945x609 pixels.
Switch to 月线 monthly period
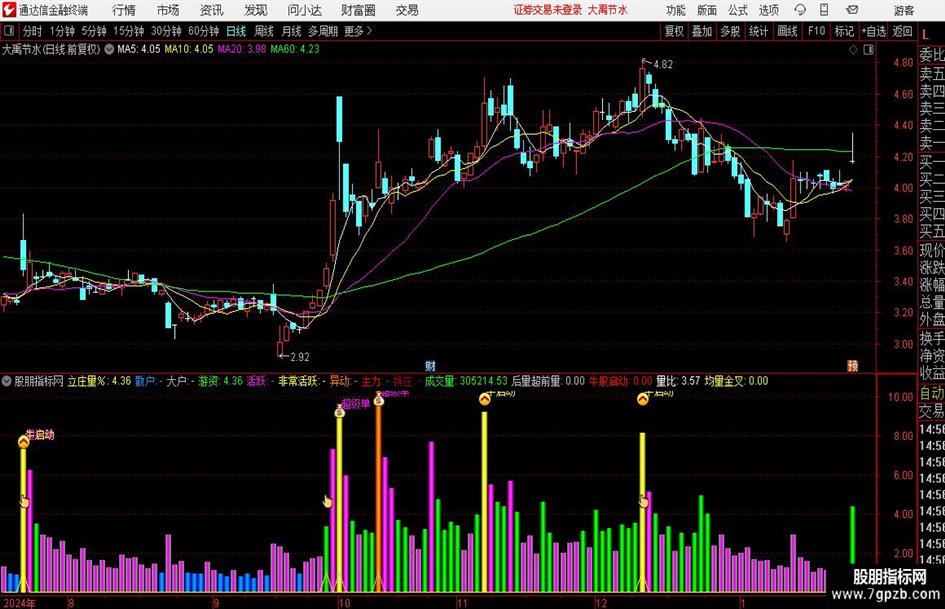[292, 31]
